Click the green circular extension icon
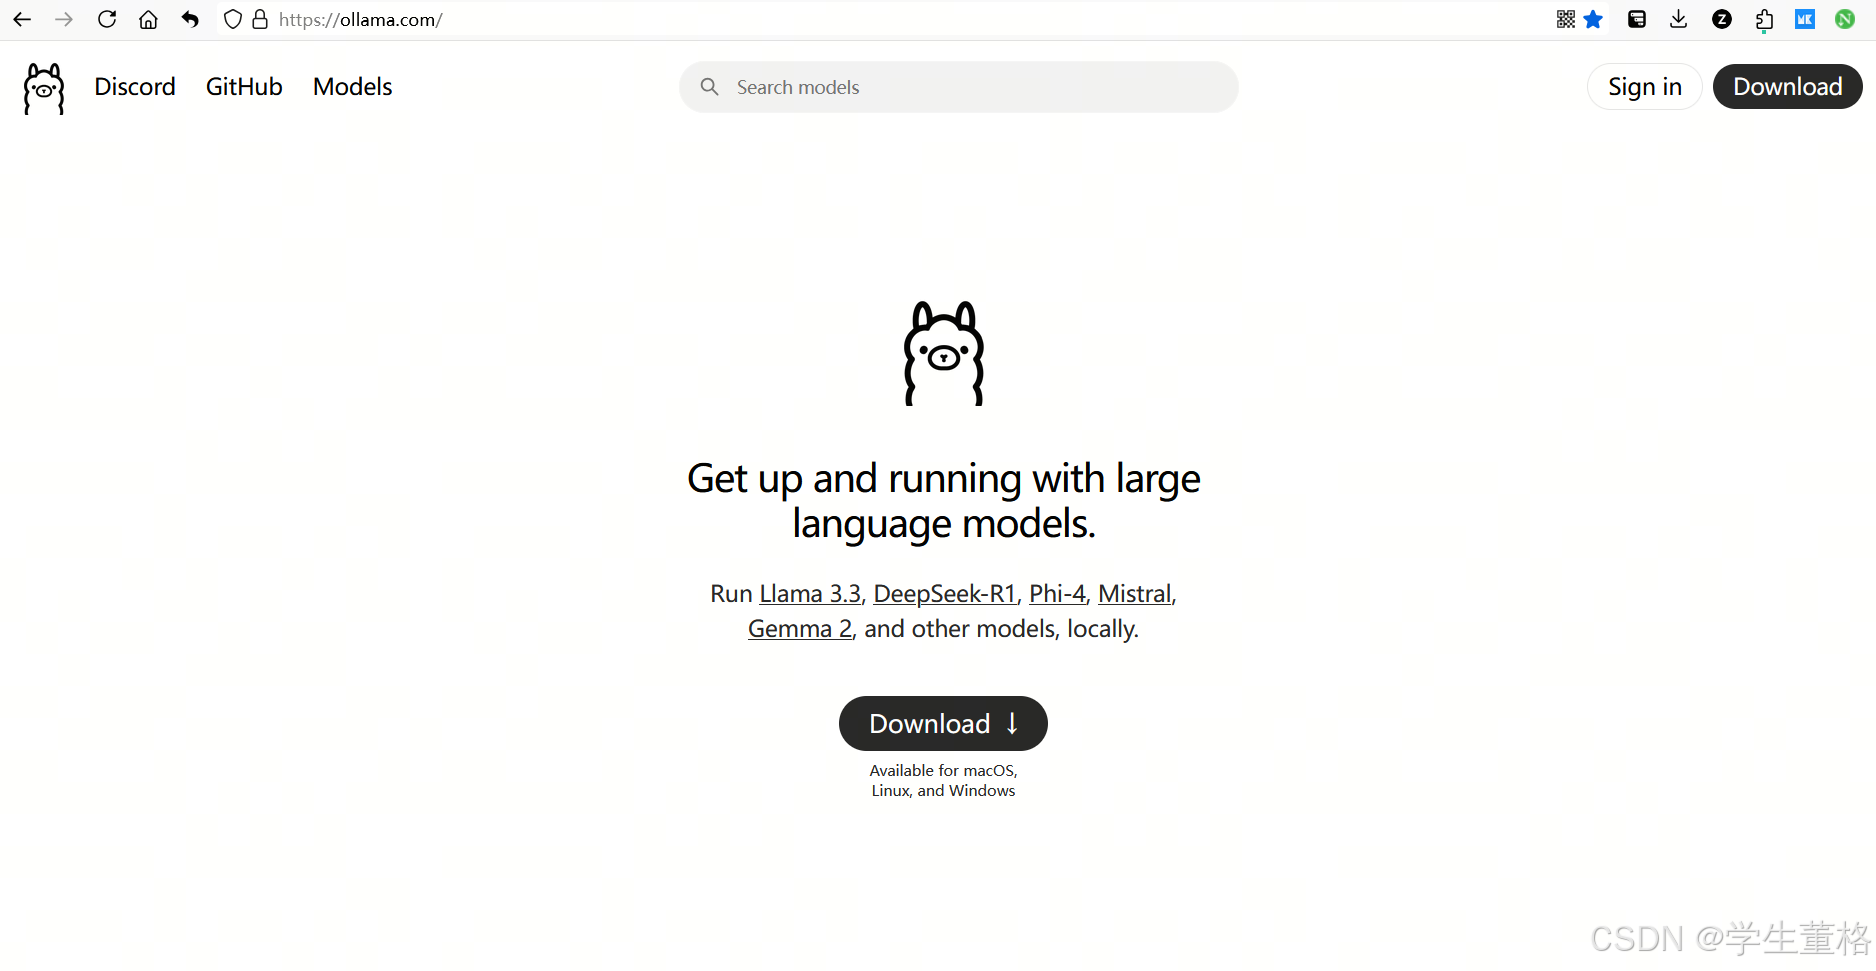Image resolution: width=1876 pixels, height=971 pixels. pos(1845,19)
